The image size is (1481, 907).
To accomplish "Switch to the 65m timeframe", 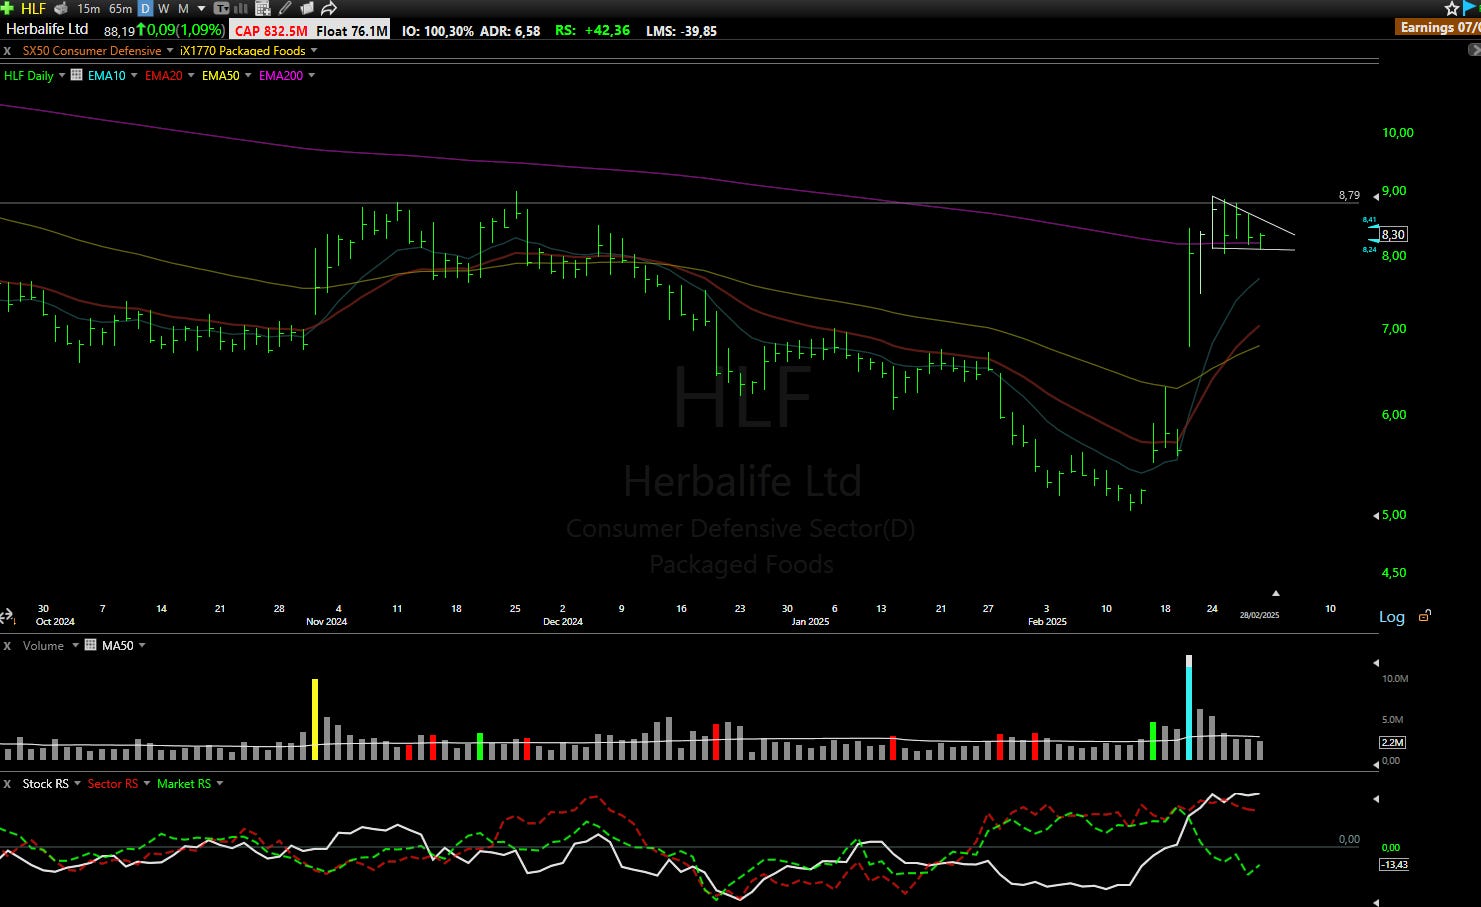I will point(120,8).
